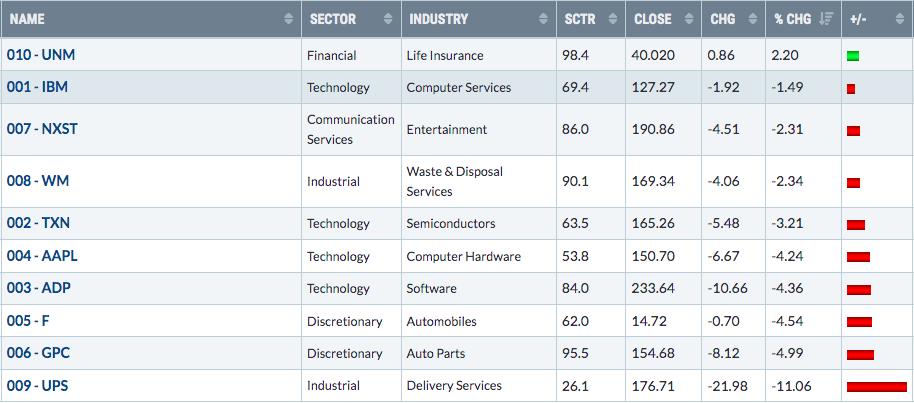Select the 005 - F ticker link

[x=28, y=321]
